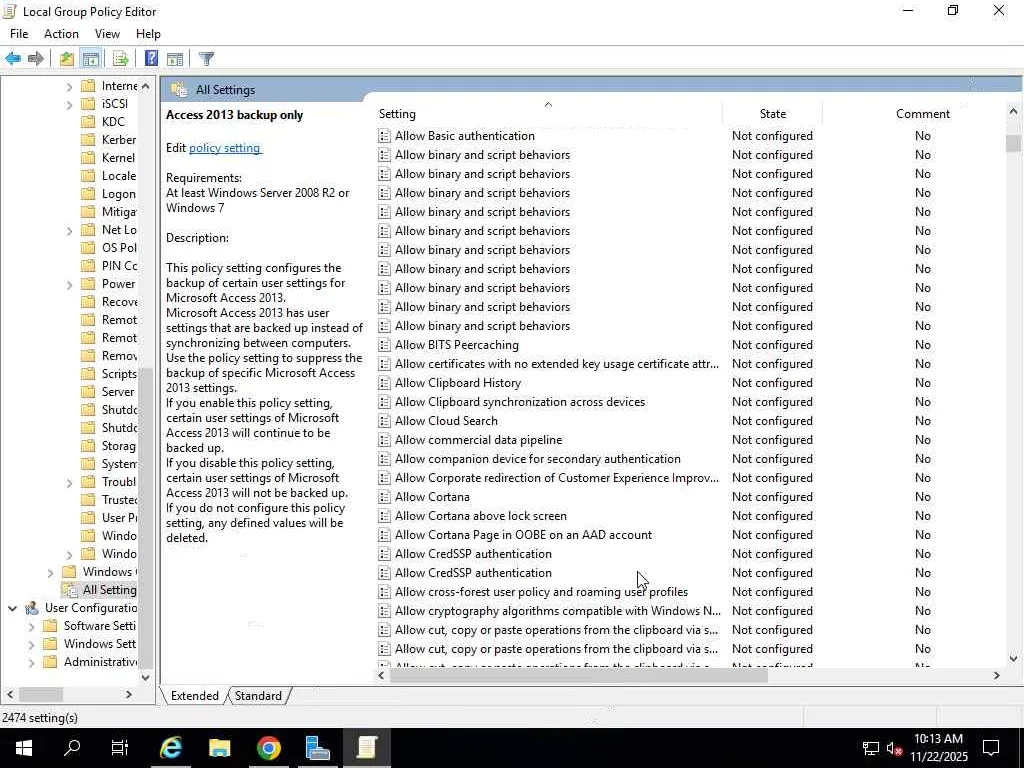Image resolution: width=1024 pixels, height=768 pixels.
Task: Click settings list scroll right arrow
Action: tap(996, 675)
